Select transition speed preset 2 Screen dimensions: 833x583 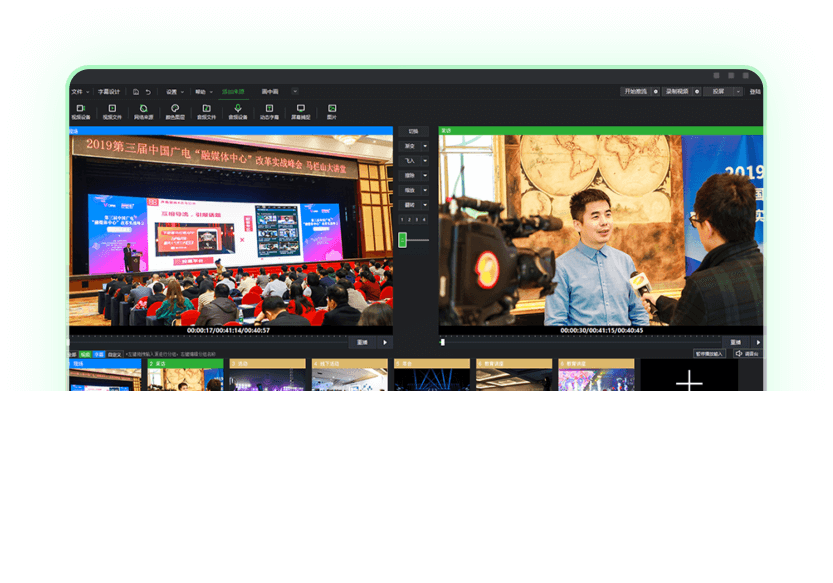(x=410, y=219)
